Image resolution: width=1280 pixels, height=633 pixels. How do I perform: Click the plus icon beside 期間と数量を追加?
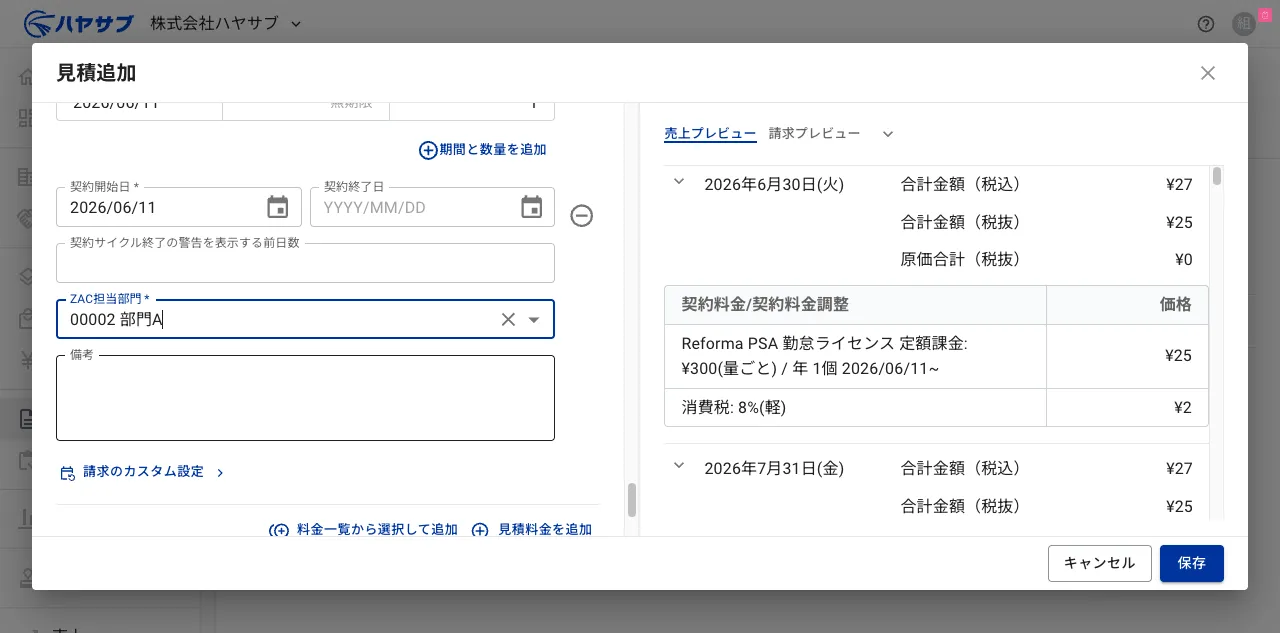428,150
